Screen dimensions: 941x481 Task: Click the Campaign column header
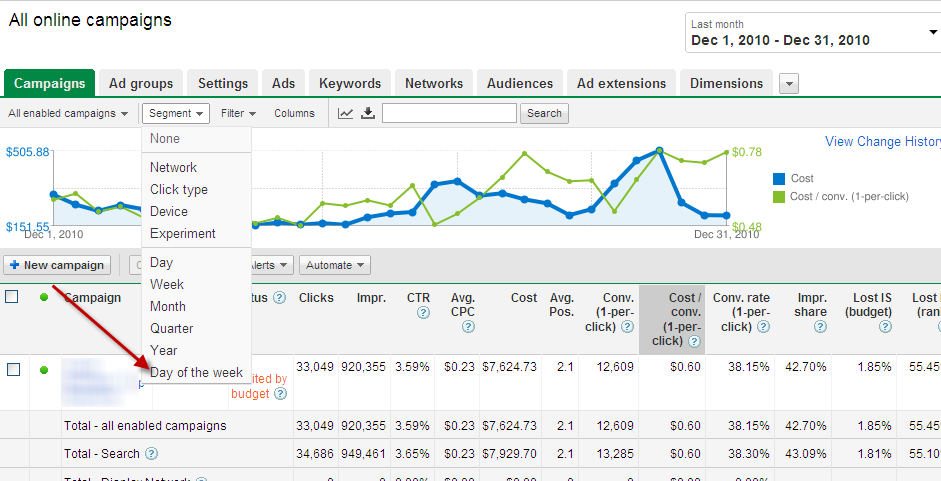click(x=92, y=298)
